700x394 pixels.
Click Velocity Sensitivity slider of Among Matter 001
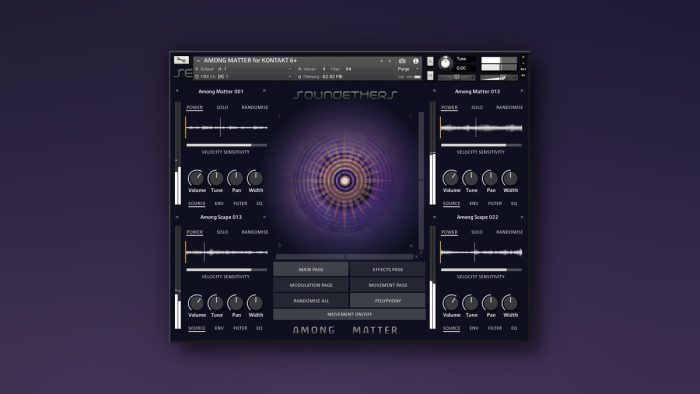pos(227,145)
